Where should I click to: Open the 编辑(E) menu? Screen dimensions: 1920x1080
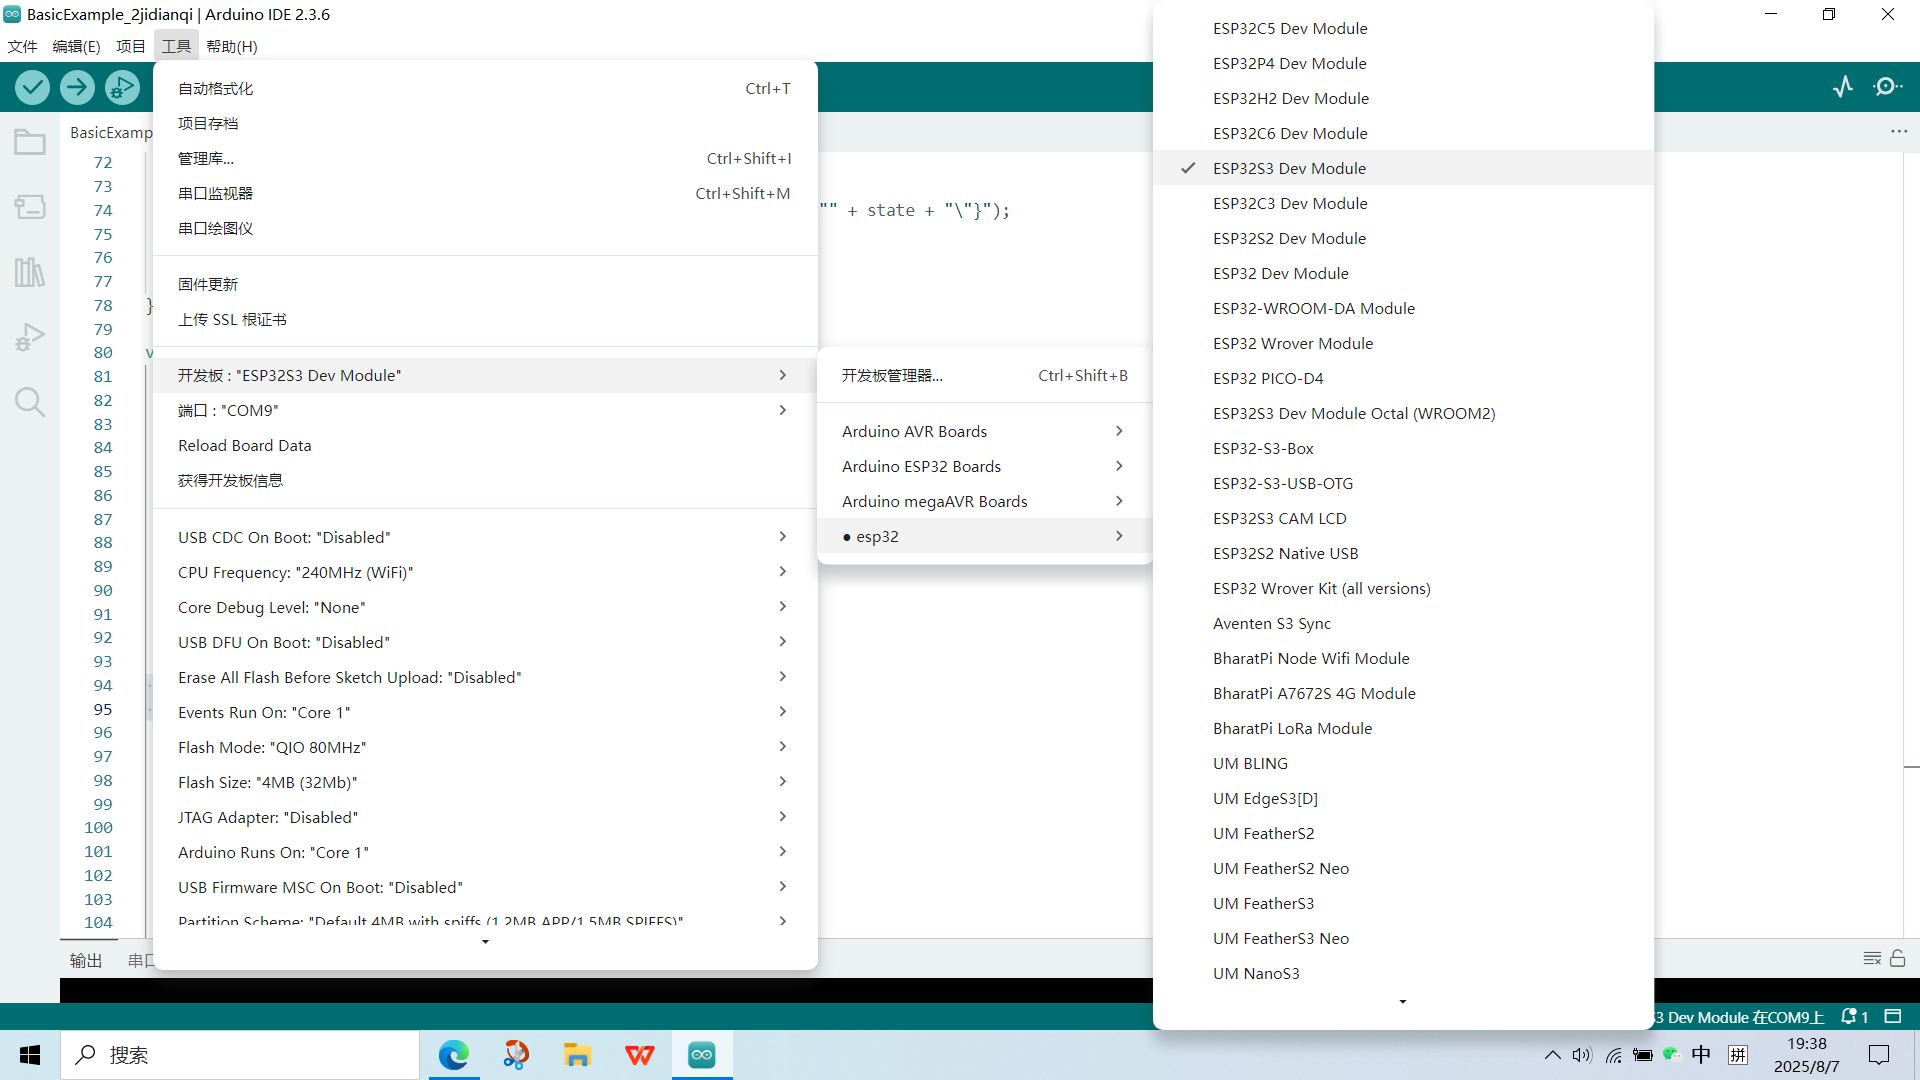click(76, 46)
